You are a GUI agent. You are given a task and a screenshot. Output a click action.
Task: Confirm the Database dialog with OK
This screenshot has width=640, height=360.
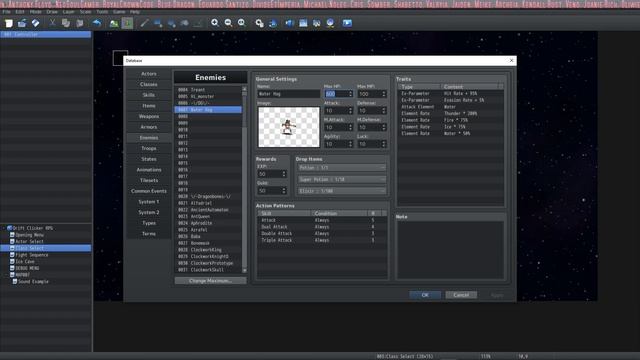point(425,295)
